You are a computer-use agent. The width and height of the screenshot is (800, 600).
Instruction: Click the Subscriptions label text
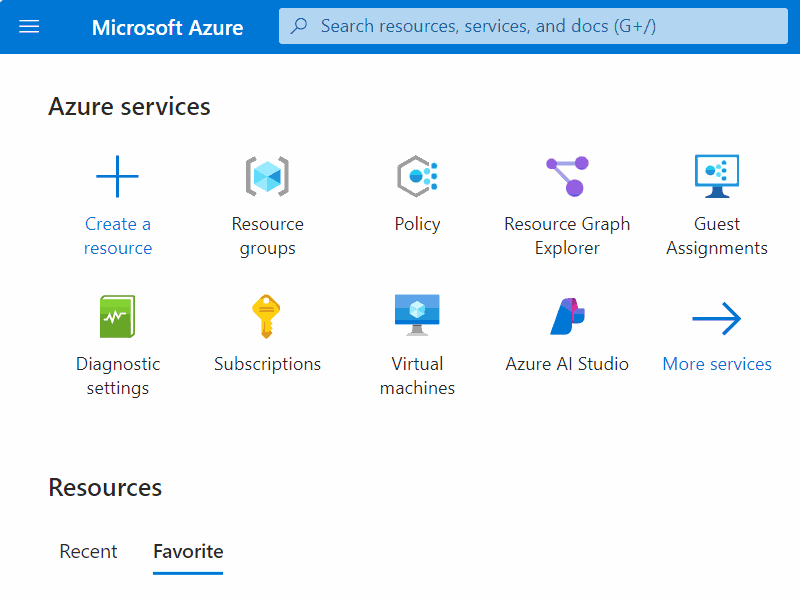[267, 364]
